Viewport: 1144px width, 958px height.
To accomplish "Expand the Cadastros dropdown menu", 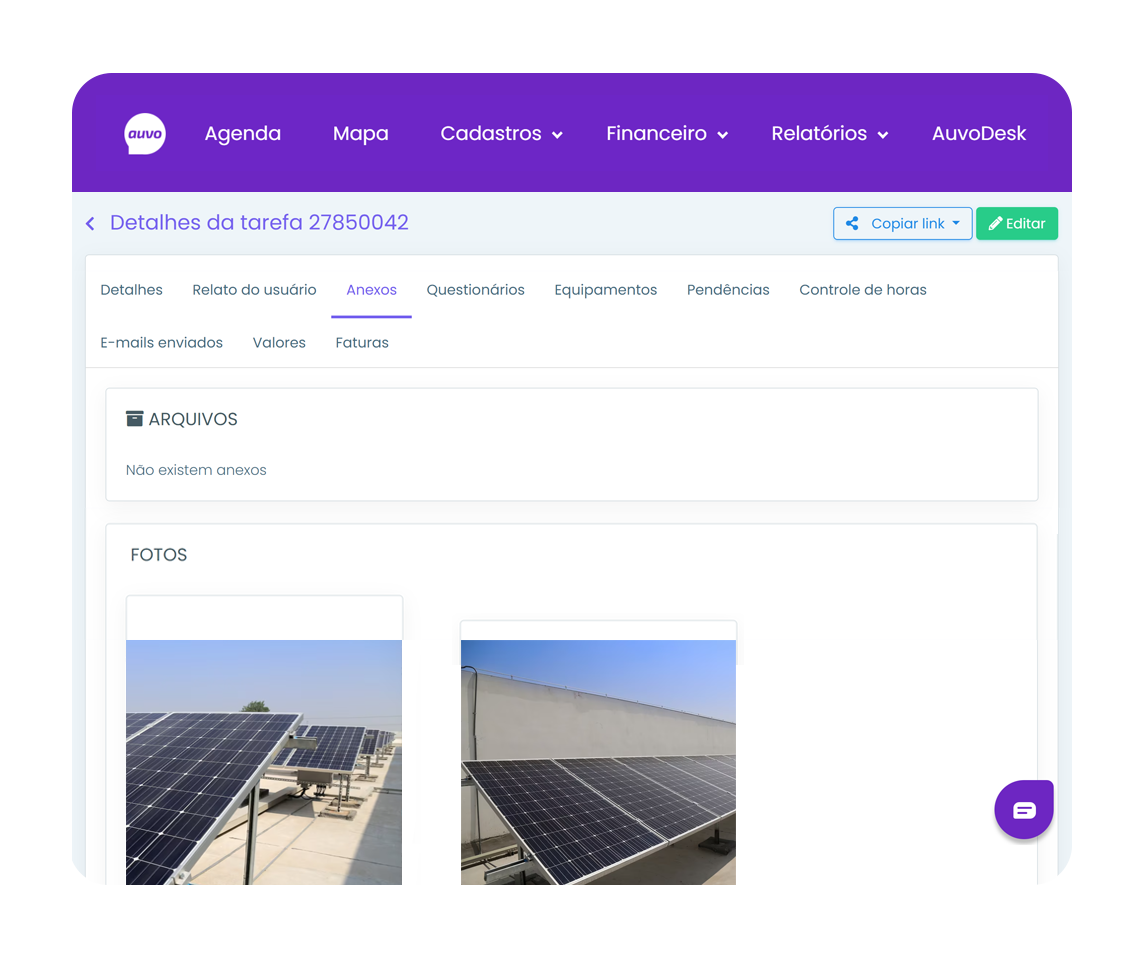I will [x=501, y=134].
